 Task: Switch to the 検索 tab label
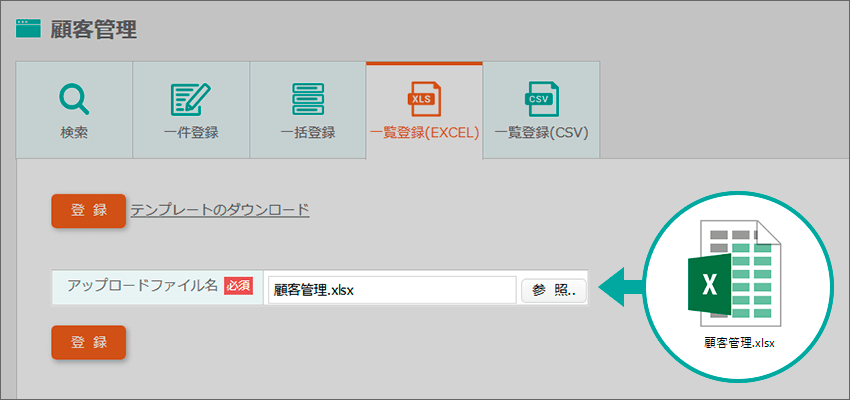(x=74, y=133)
